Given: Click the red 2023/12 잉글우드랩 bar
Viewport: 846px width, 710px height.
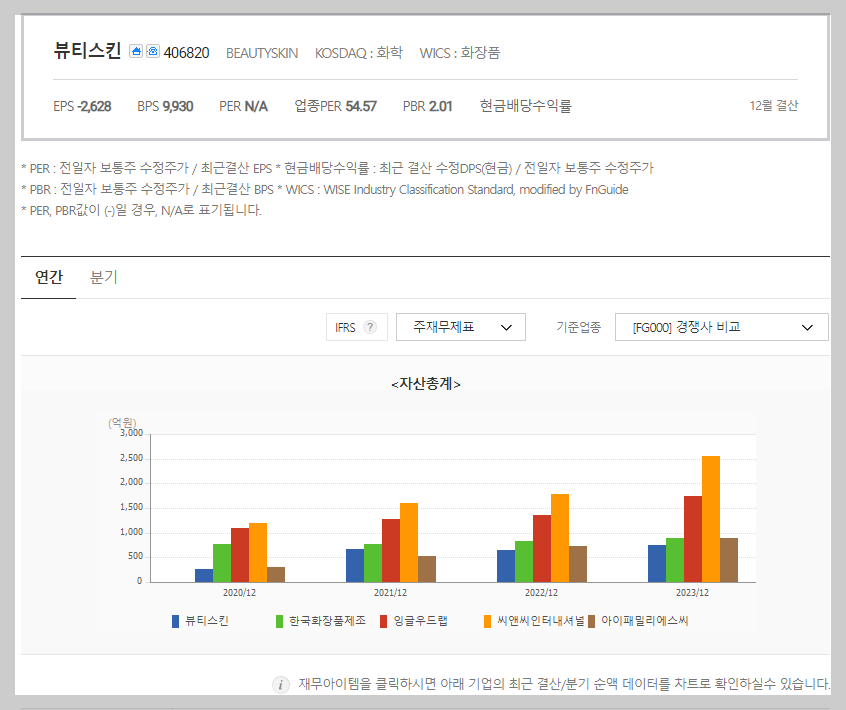Looking at the screenshot, I should point(693,539).
